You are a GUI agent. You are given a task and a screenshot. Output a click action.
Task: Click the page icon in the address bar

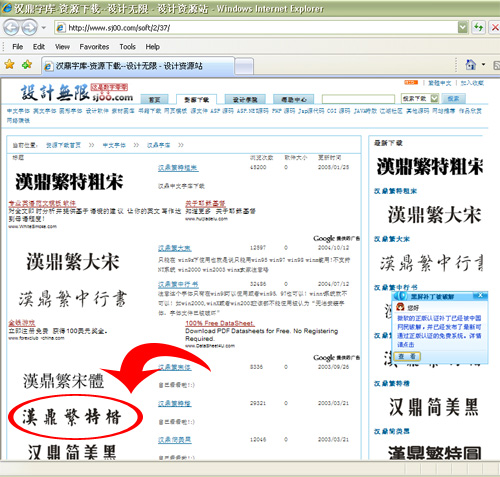pyautogui.click(x=60, y=28)
